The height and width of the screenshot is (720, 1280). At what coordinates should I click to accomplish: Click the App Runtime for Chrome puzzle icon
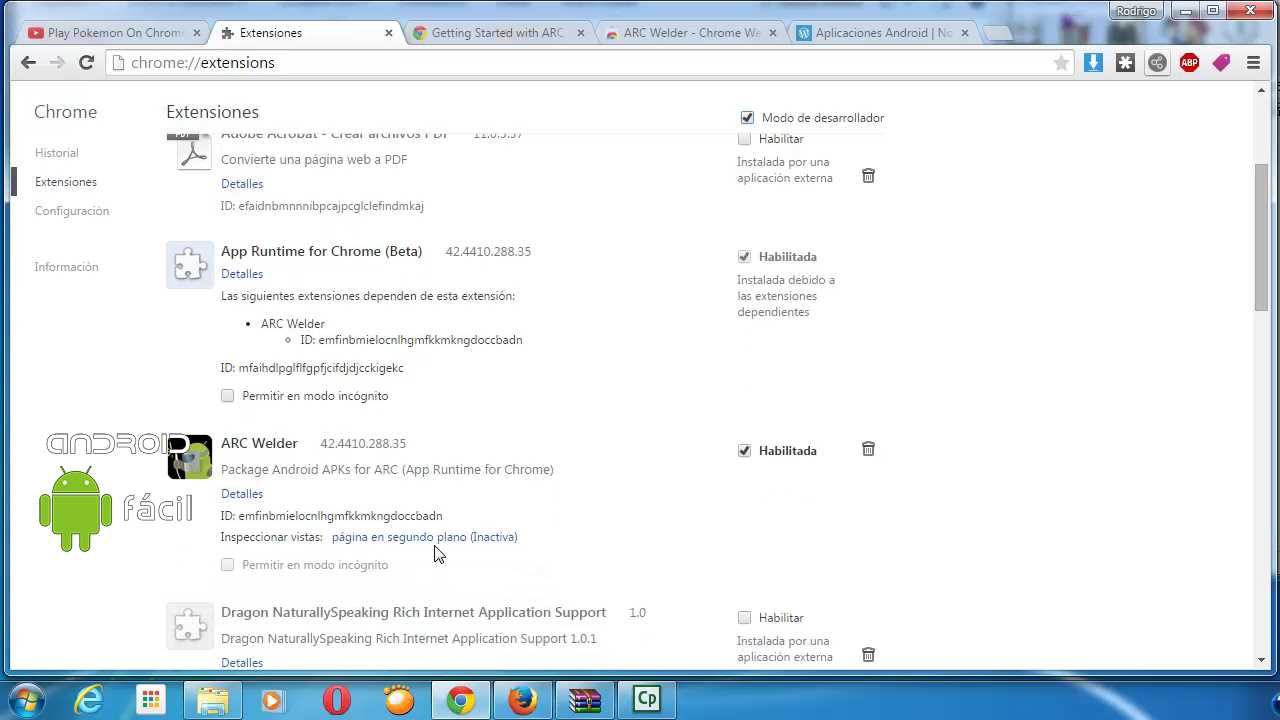click(190, 266)
